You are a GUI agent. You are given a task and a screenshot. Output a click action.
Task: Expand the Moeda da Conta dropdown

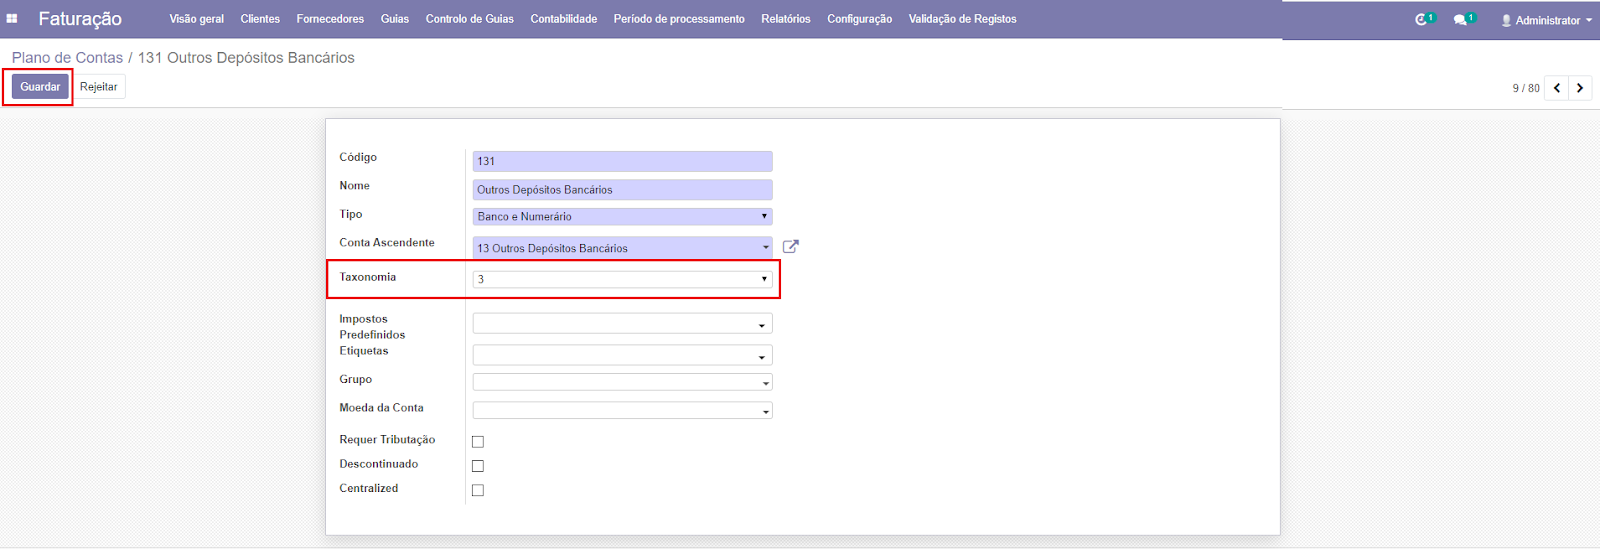pyautogui.click(x=622, y=411)
